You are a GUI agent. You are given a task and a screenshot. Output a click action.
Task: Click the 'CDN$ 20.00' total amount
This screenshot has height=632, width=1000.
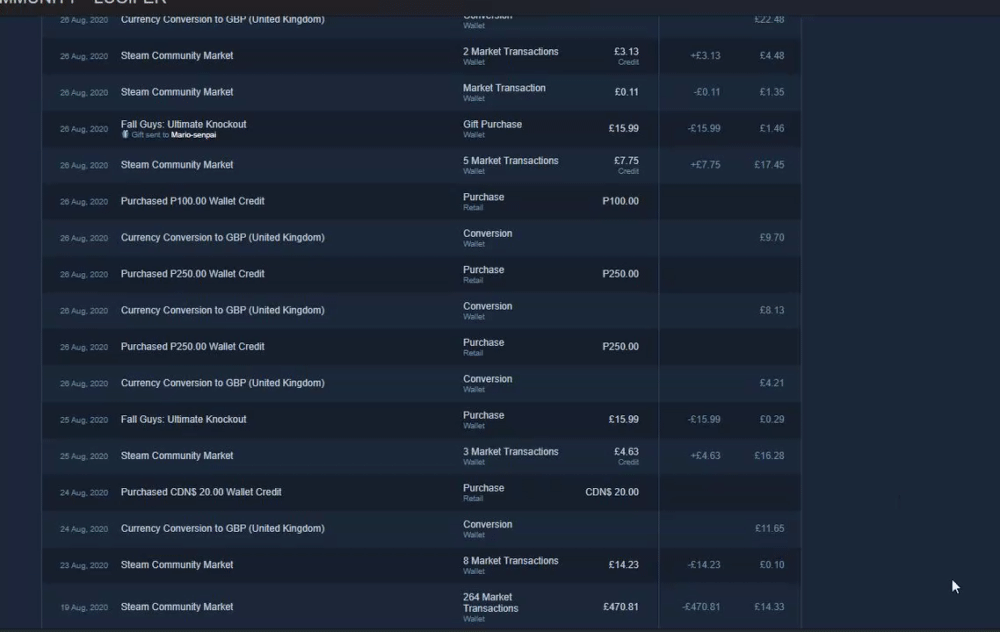coord(612,492)
